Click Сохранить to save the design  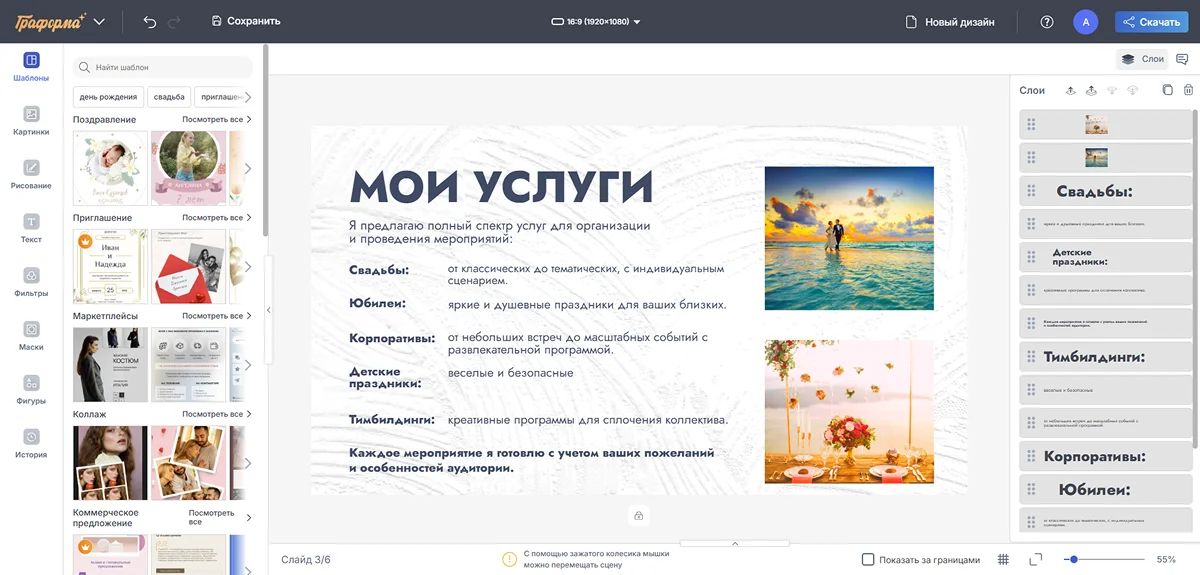[246, 21]
